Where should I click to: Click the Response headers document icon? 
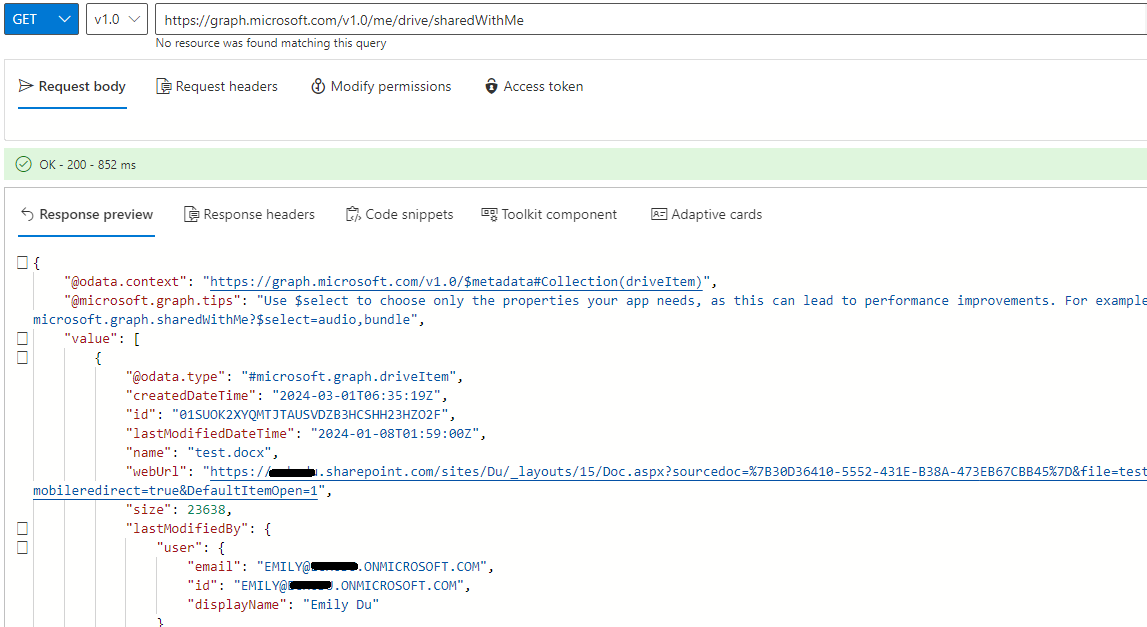click(191, 214)
